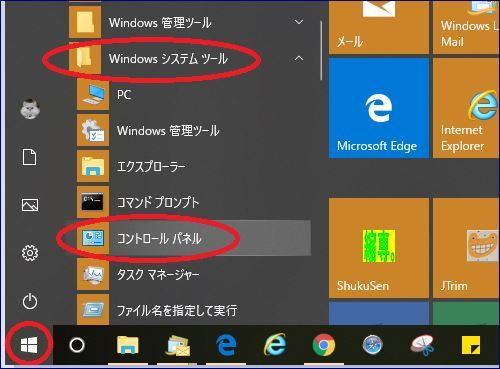The height and width of the screenshot is (369, 500).
Task: Open Snipping Tool from the taskbar
Action: tap(422, 346)
